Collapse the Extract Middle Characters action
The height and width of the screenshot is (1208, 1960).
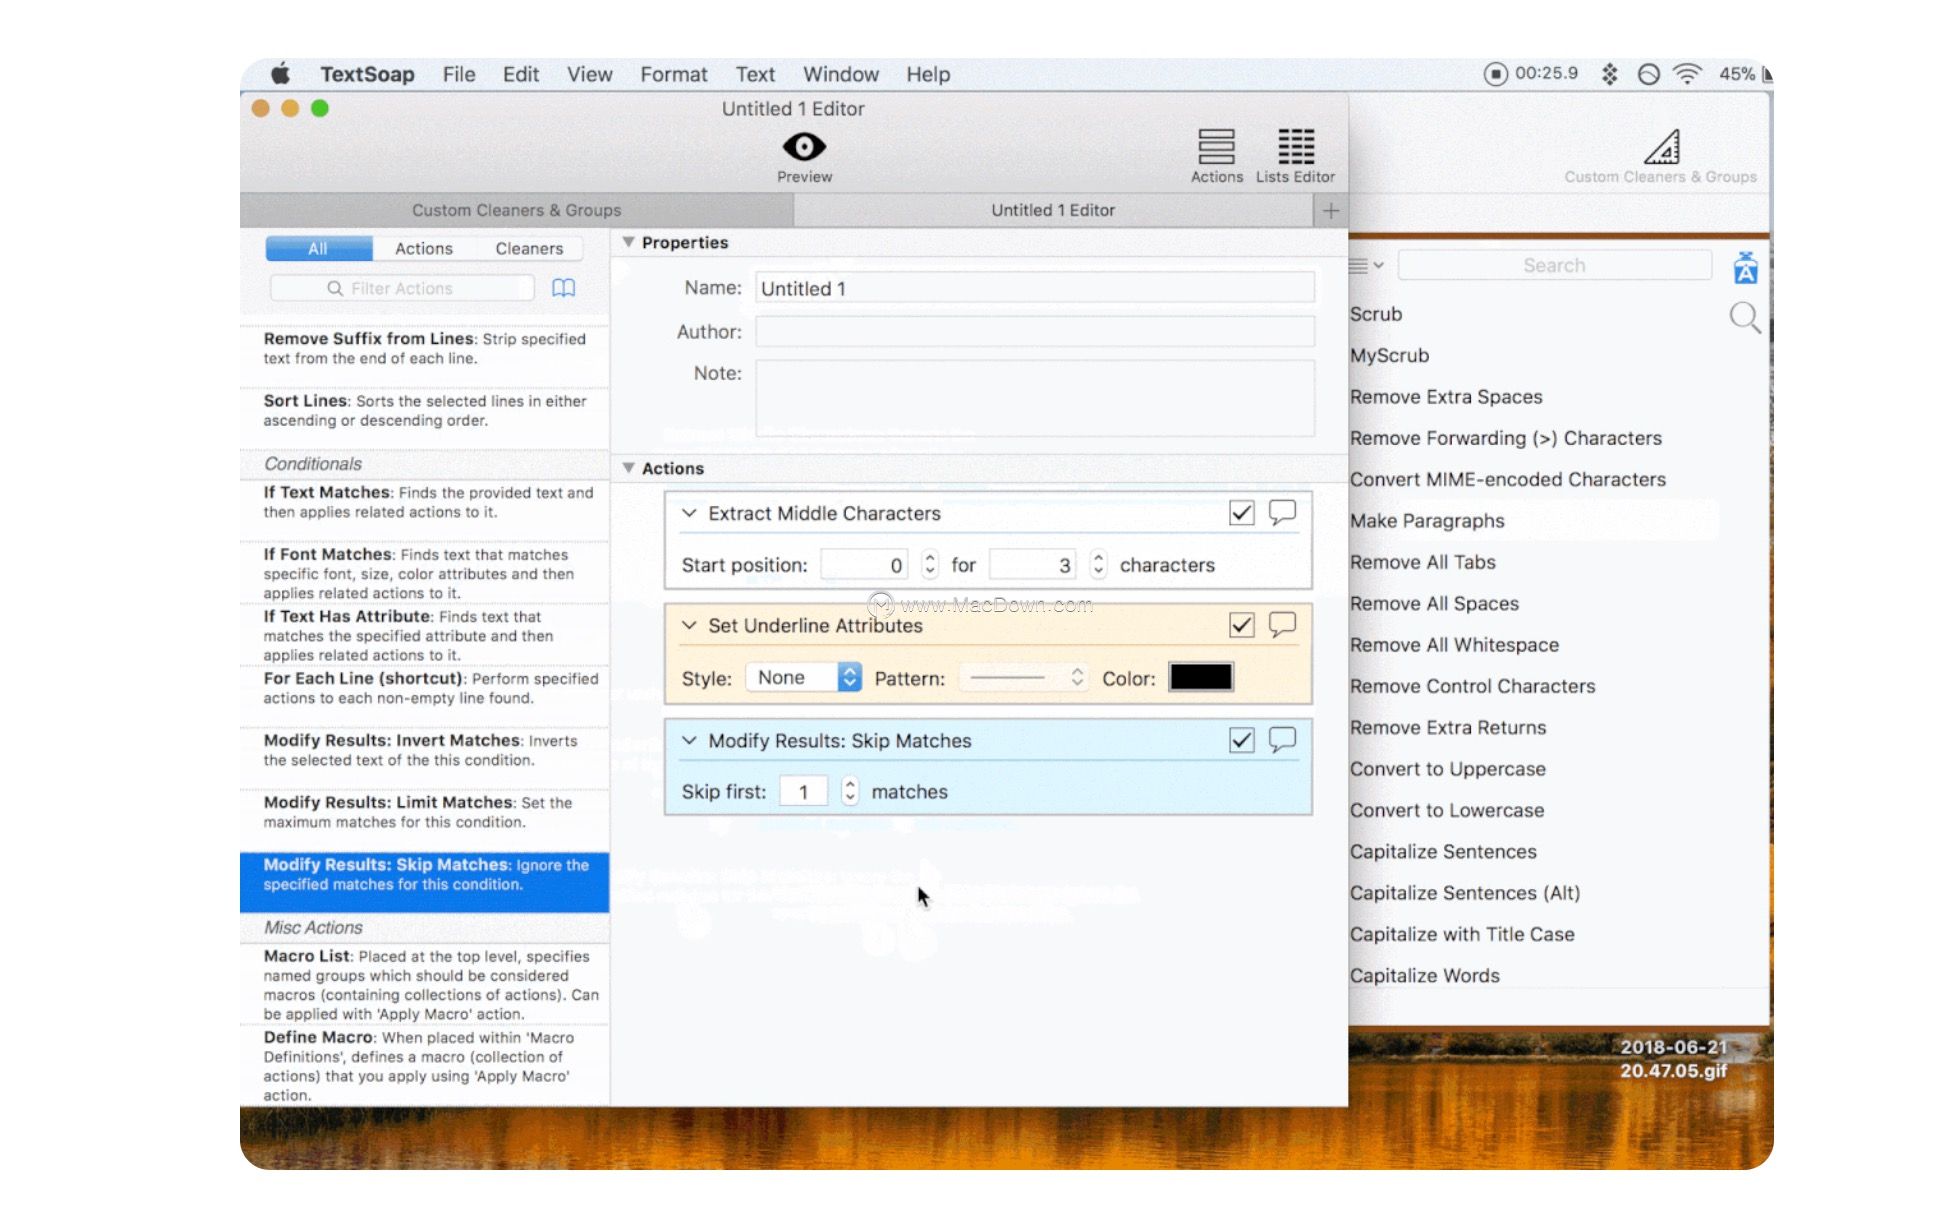point(689,513)
